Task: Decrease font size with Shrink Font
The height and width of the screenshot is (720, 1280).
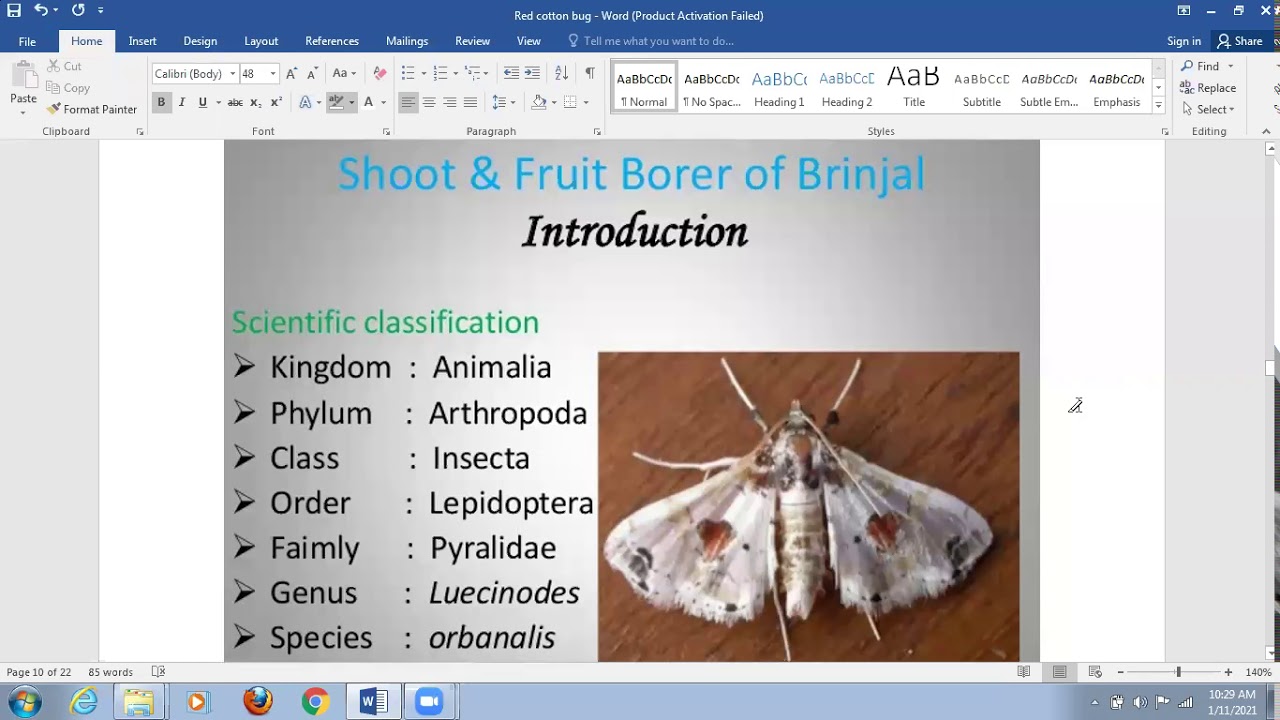Action: (x=312, y=73)
